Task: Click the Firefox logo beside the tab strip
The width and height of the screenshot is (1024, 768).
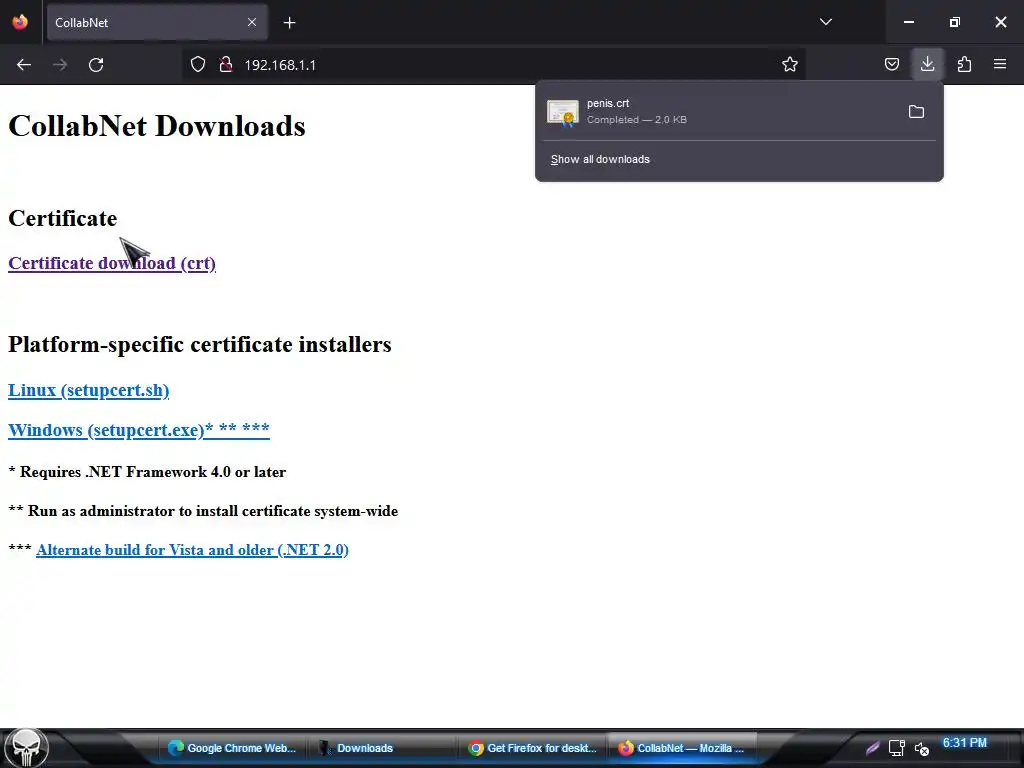Action: pos(20,22)
